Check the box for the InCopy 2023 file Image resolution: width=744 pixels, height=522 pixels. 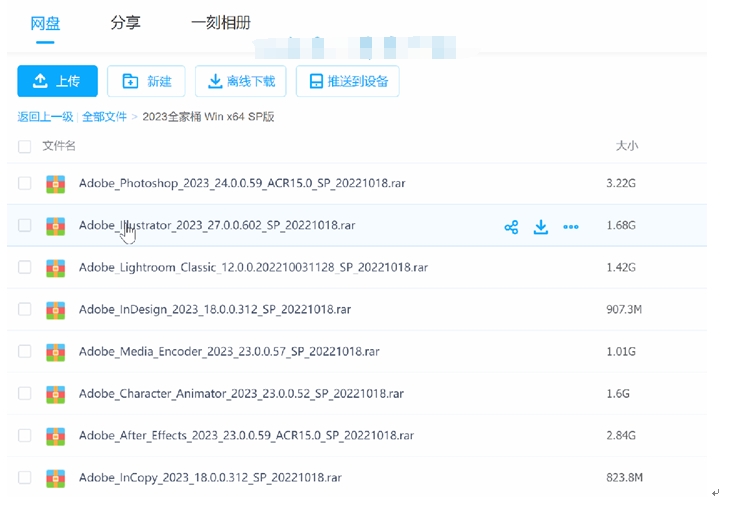pyautogui.click(x=25, y=477)
